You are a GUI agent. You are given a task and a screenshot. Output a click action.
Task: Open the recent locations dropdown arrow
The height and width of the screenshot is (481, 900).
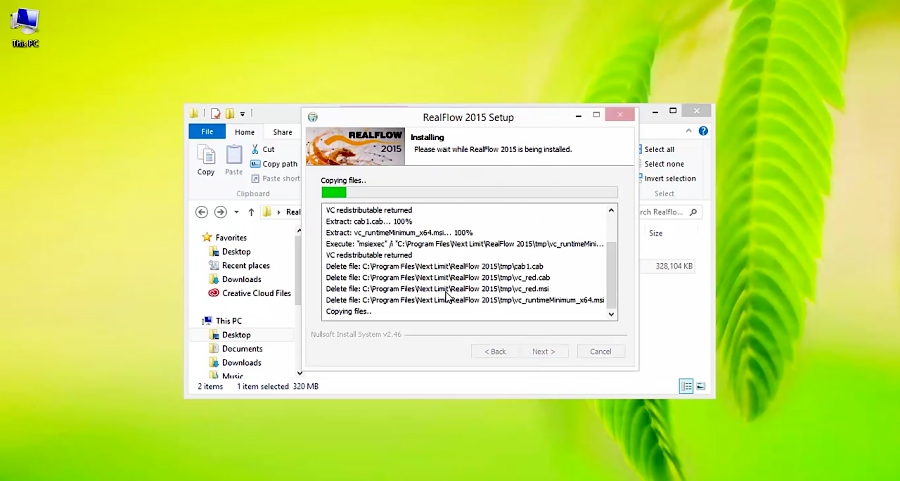(236, 212)
